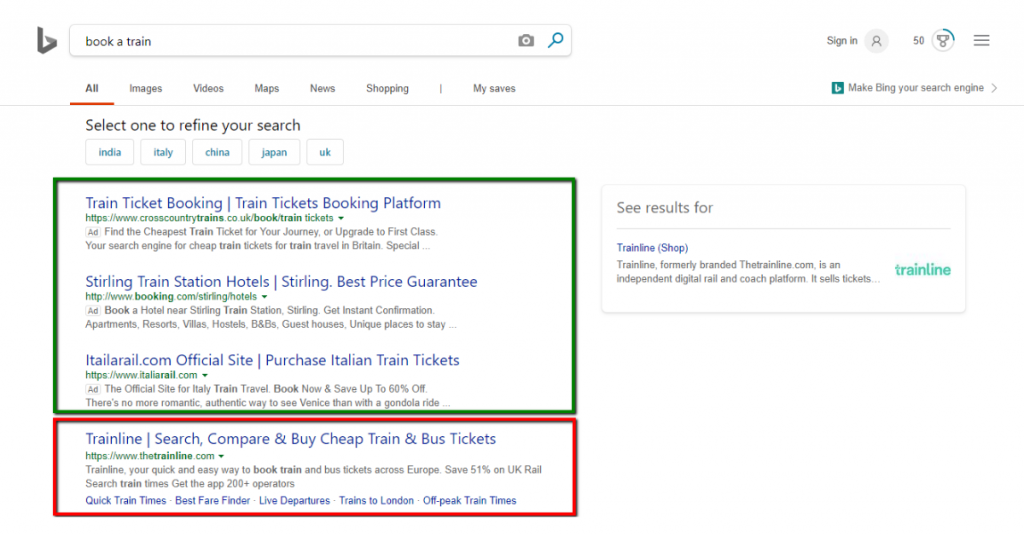Expand dropdown arrow beside thetrainline.com URL
1024x536 pixels.
click(x=221, y=456)
